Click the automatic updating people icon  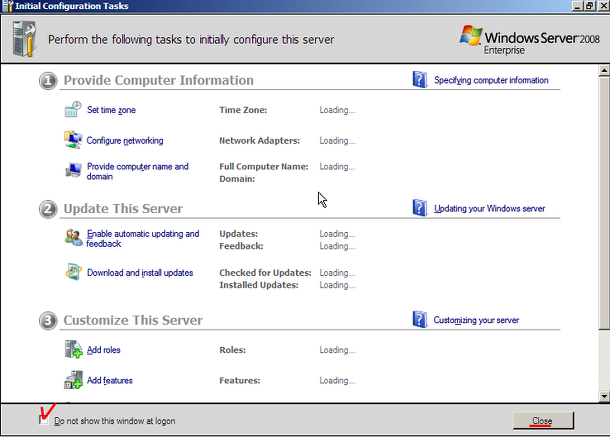74,237
